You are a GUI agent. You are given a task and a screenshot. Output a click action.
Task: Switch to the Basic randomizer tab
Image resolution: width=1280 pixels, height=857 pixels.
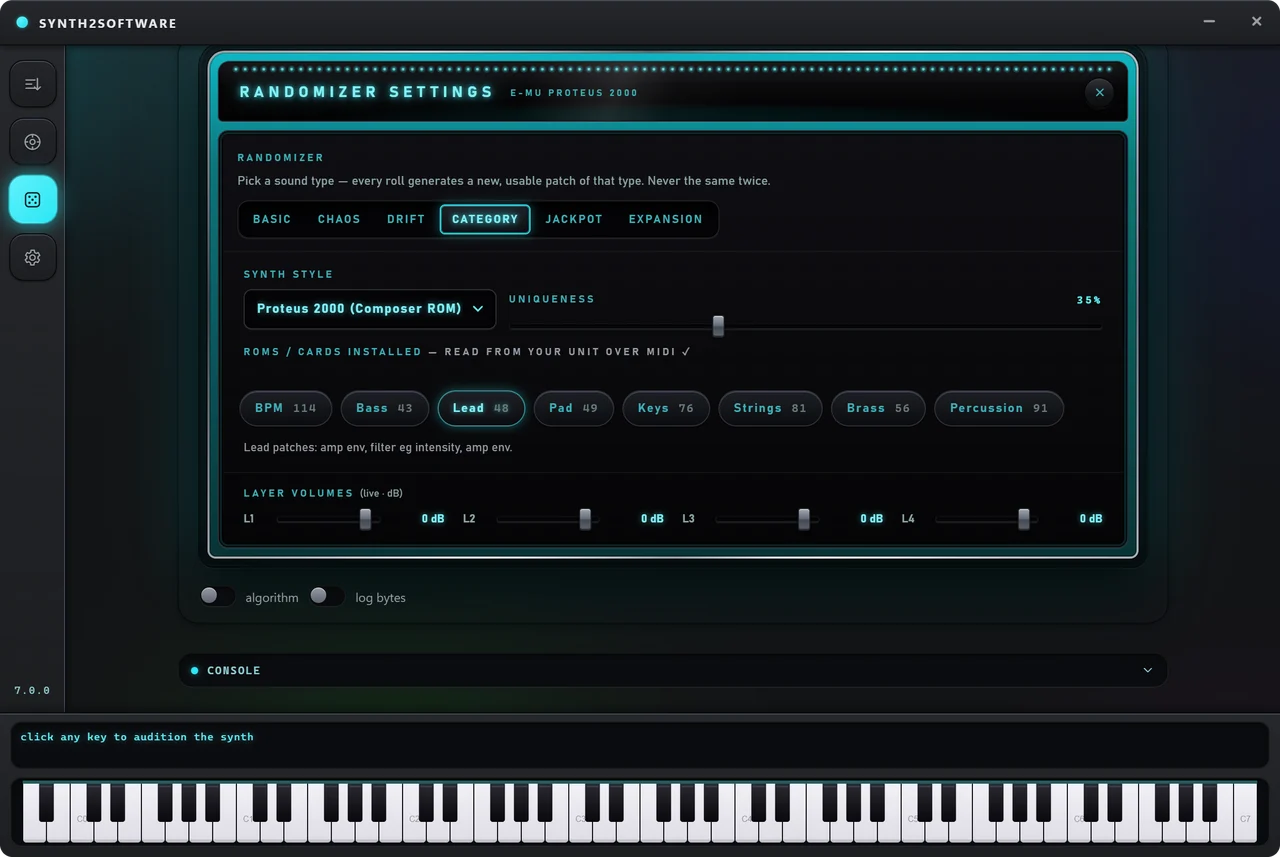click(272, 219)
